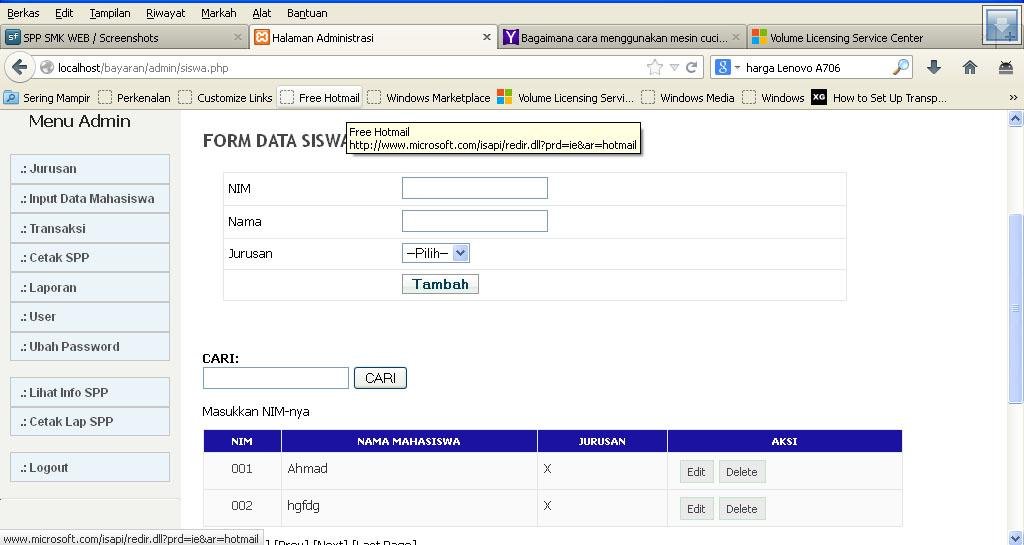Close the SPP SMK WEB tab
The height and width of the screenshot is (545, 1024).
point(238,37)
